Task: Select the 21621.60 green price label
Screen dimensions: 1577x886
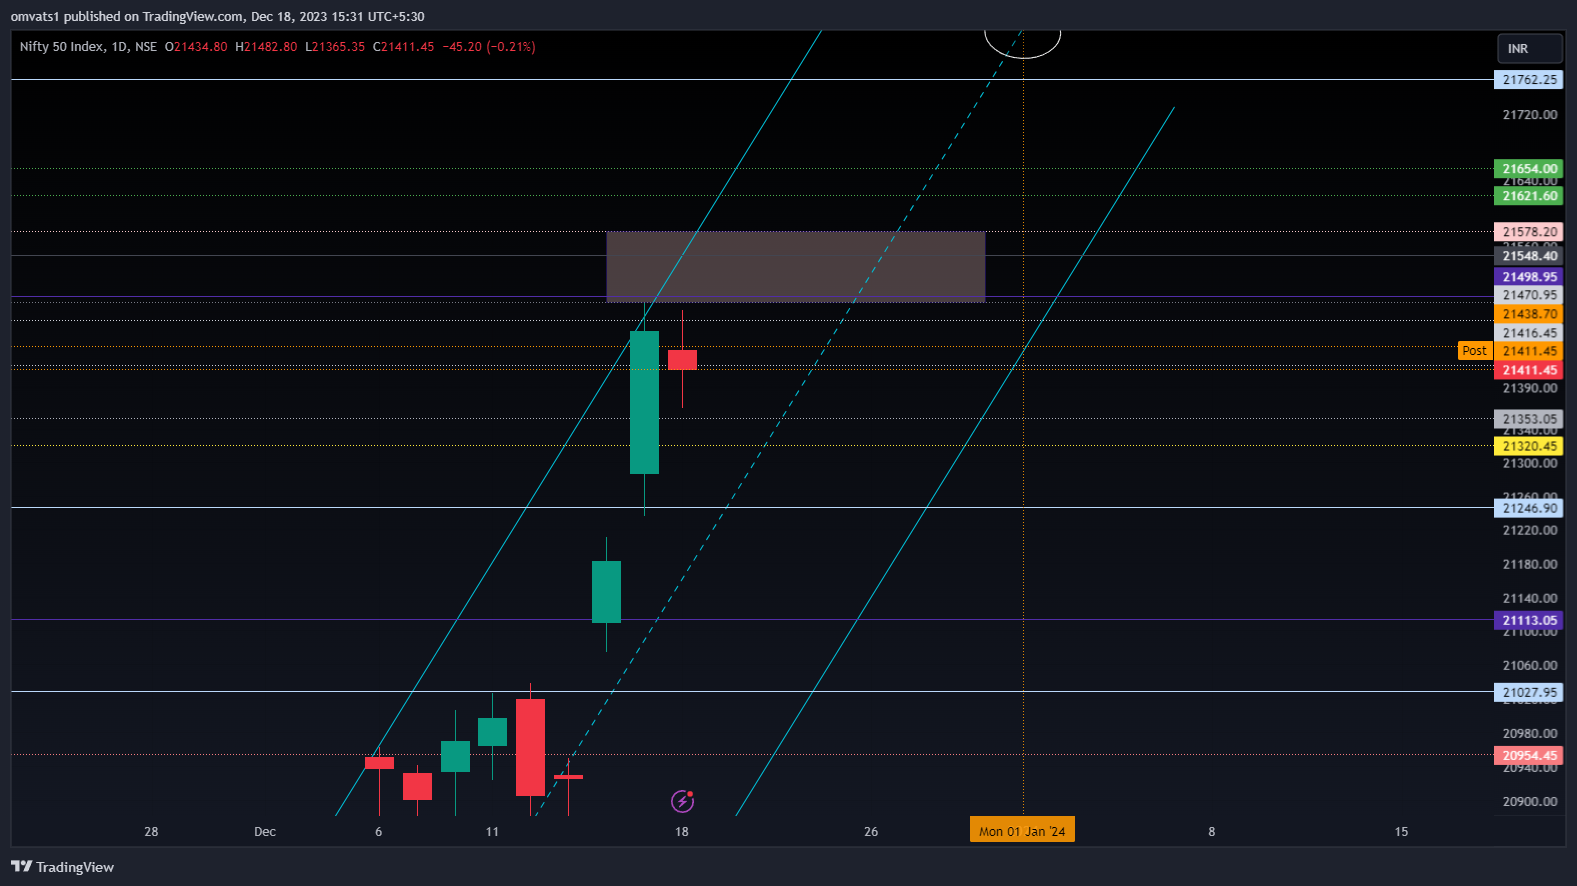Action: click(x=1529, y=196)
